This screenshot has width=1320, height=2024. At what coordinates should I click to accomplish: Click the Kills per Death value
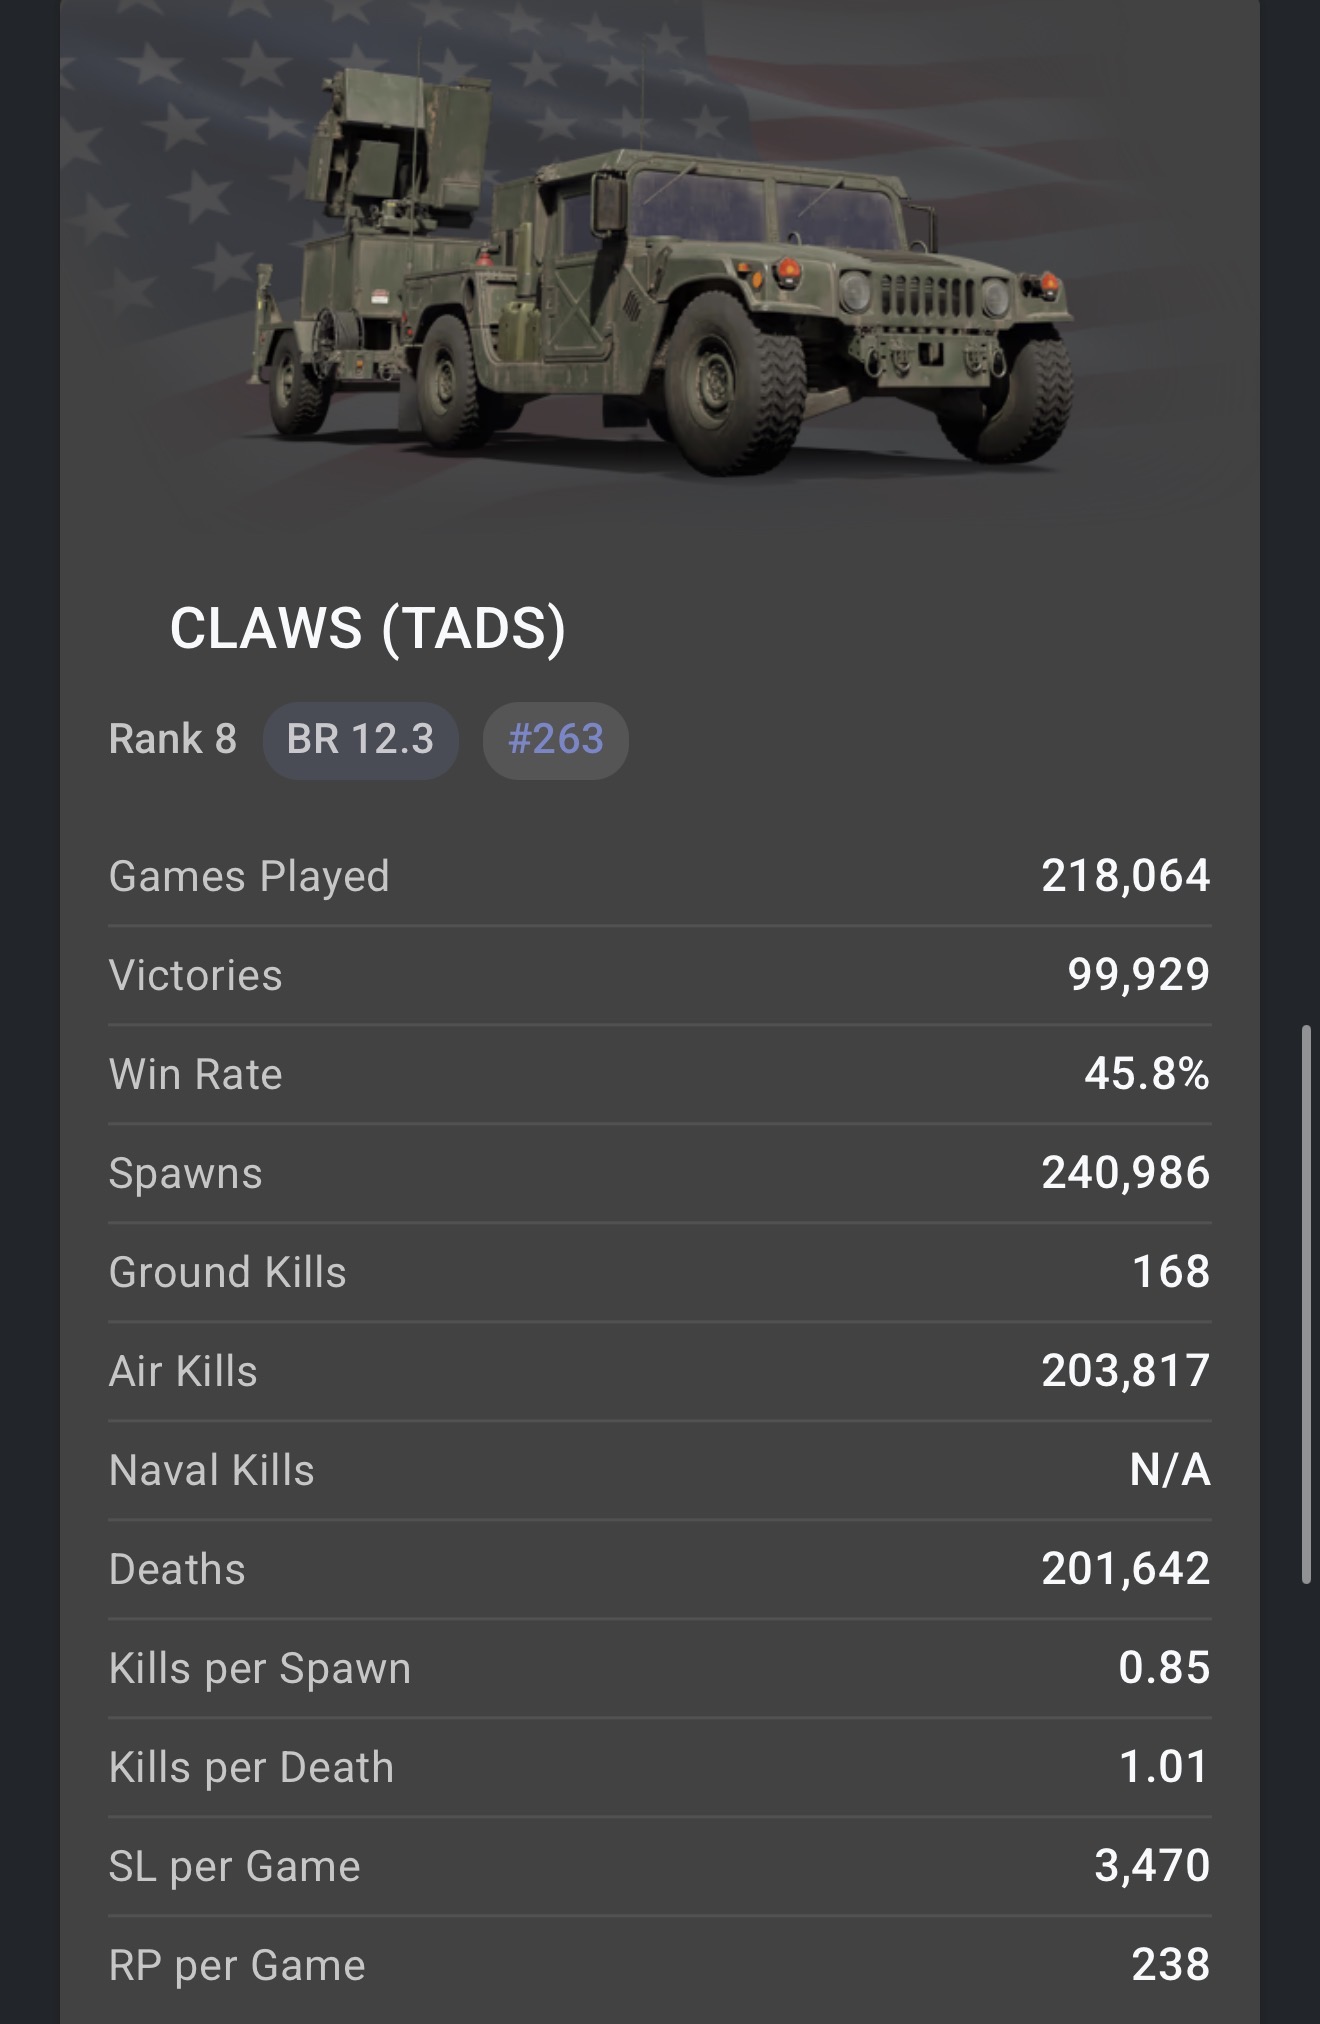[1164, 1767]
